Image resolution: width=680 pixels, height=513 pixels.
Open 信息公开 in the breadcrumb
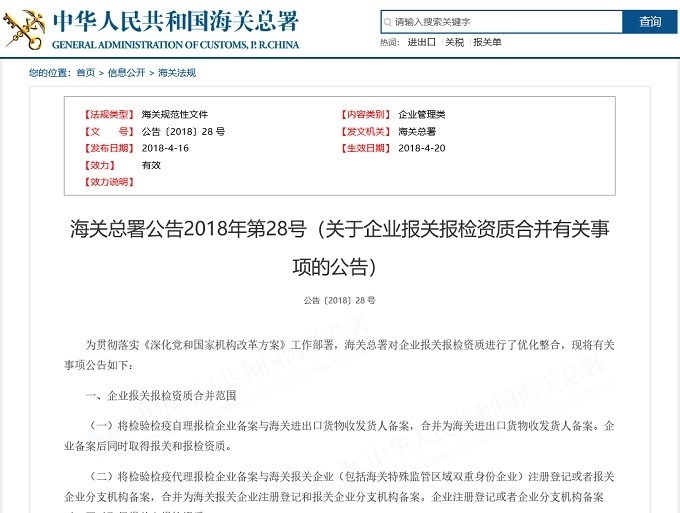[x=126, y=73]
